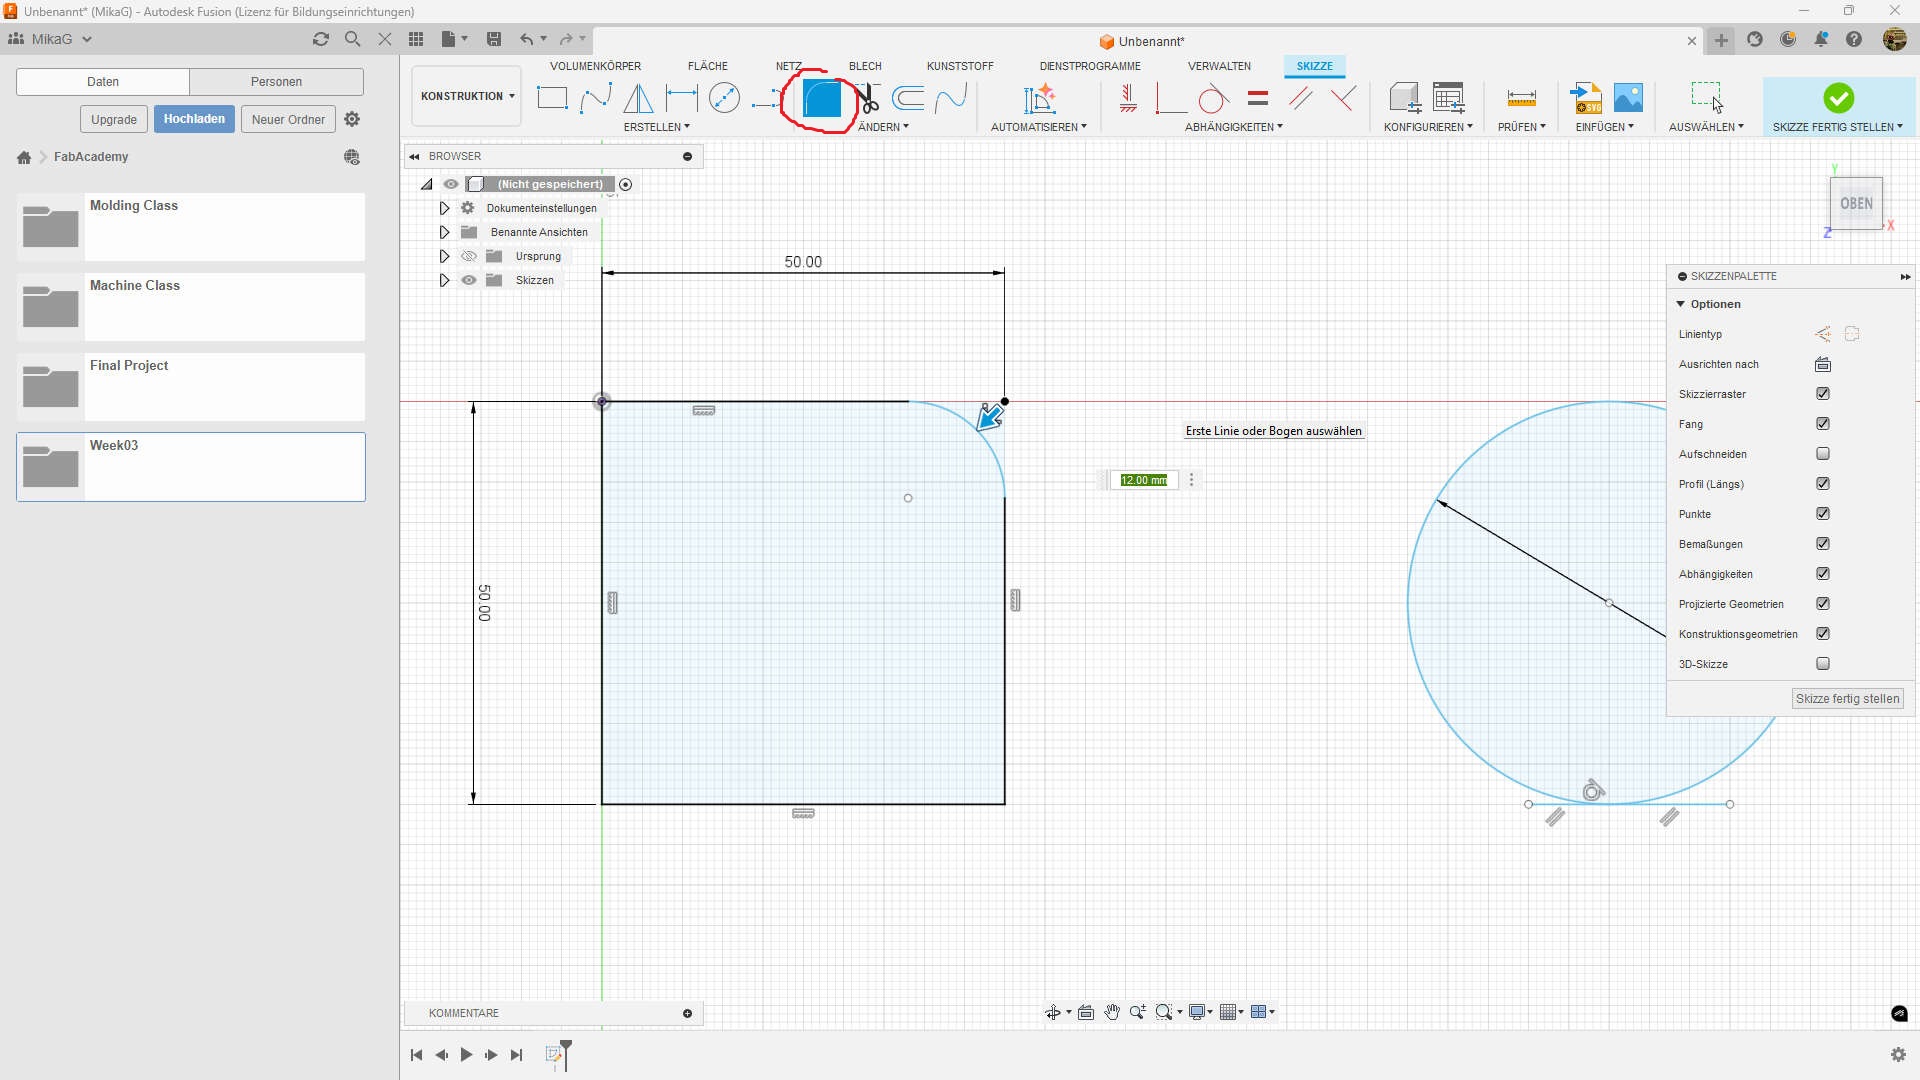This screenshot has height=1080, width=1920.
Task: Select the Mirror tool icon
Action: pos(638,98)
